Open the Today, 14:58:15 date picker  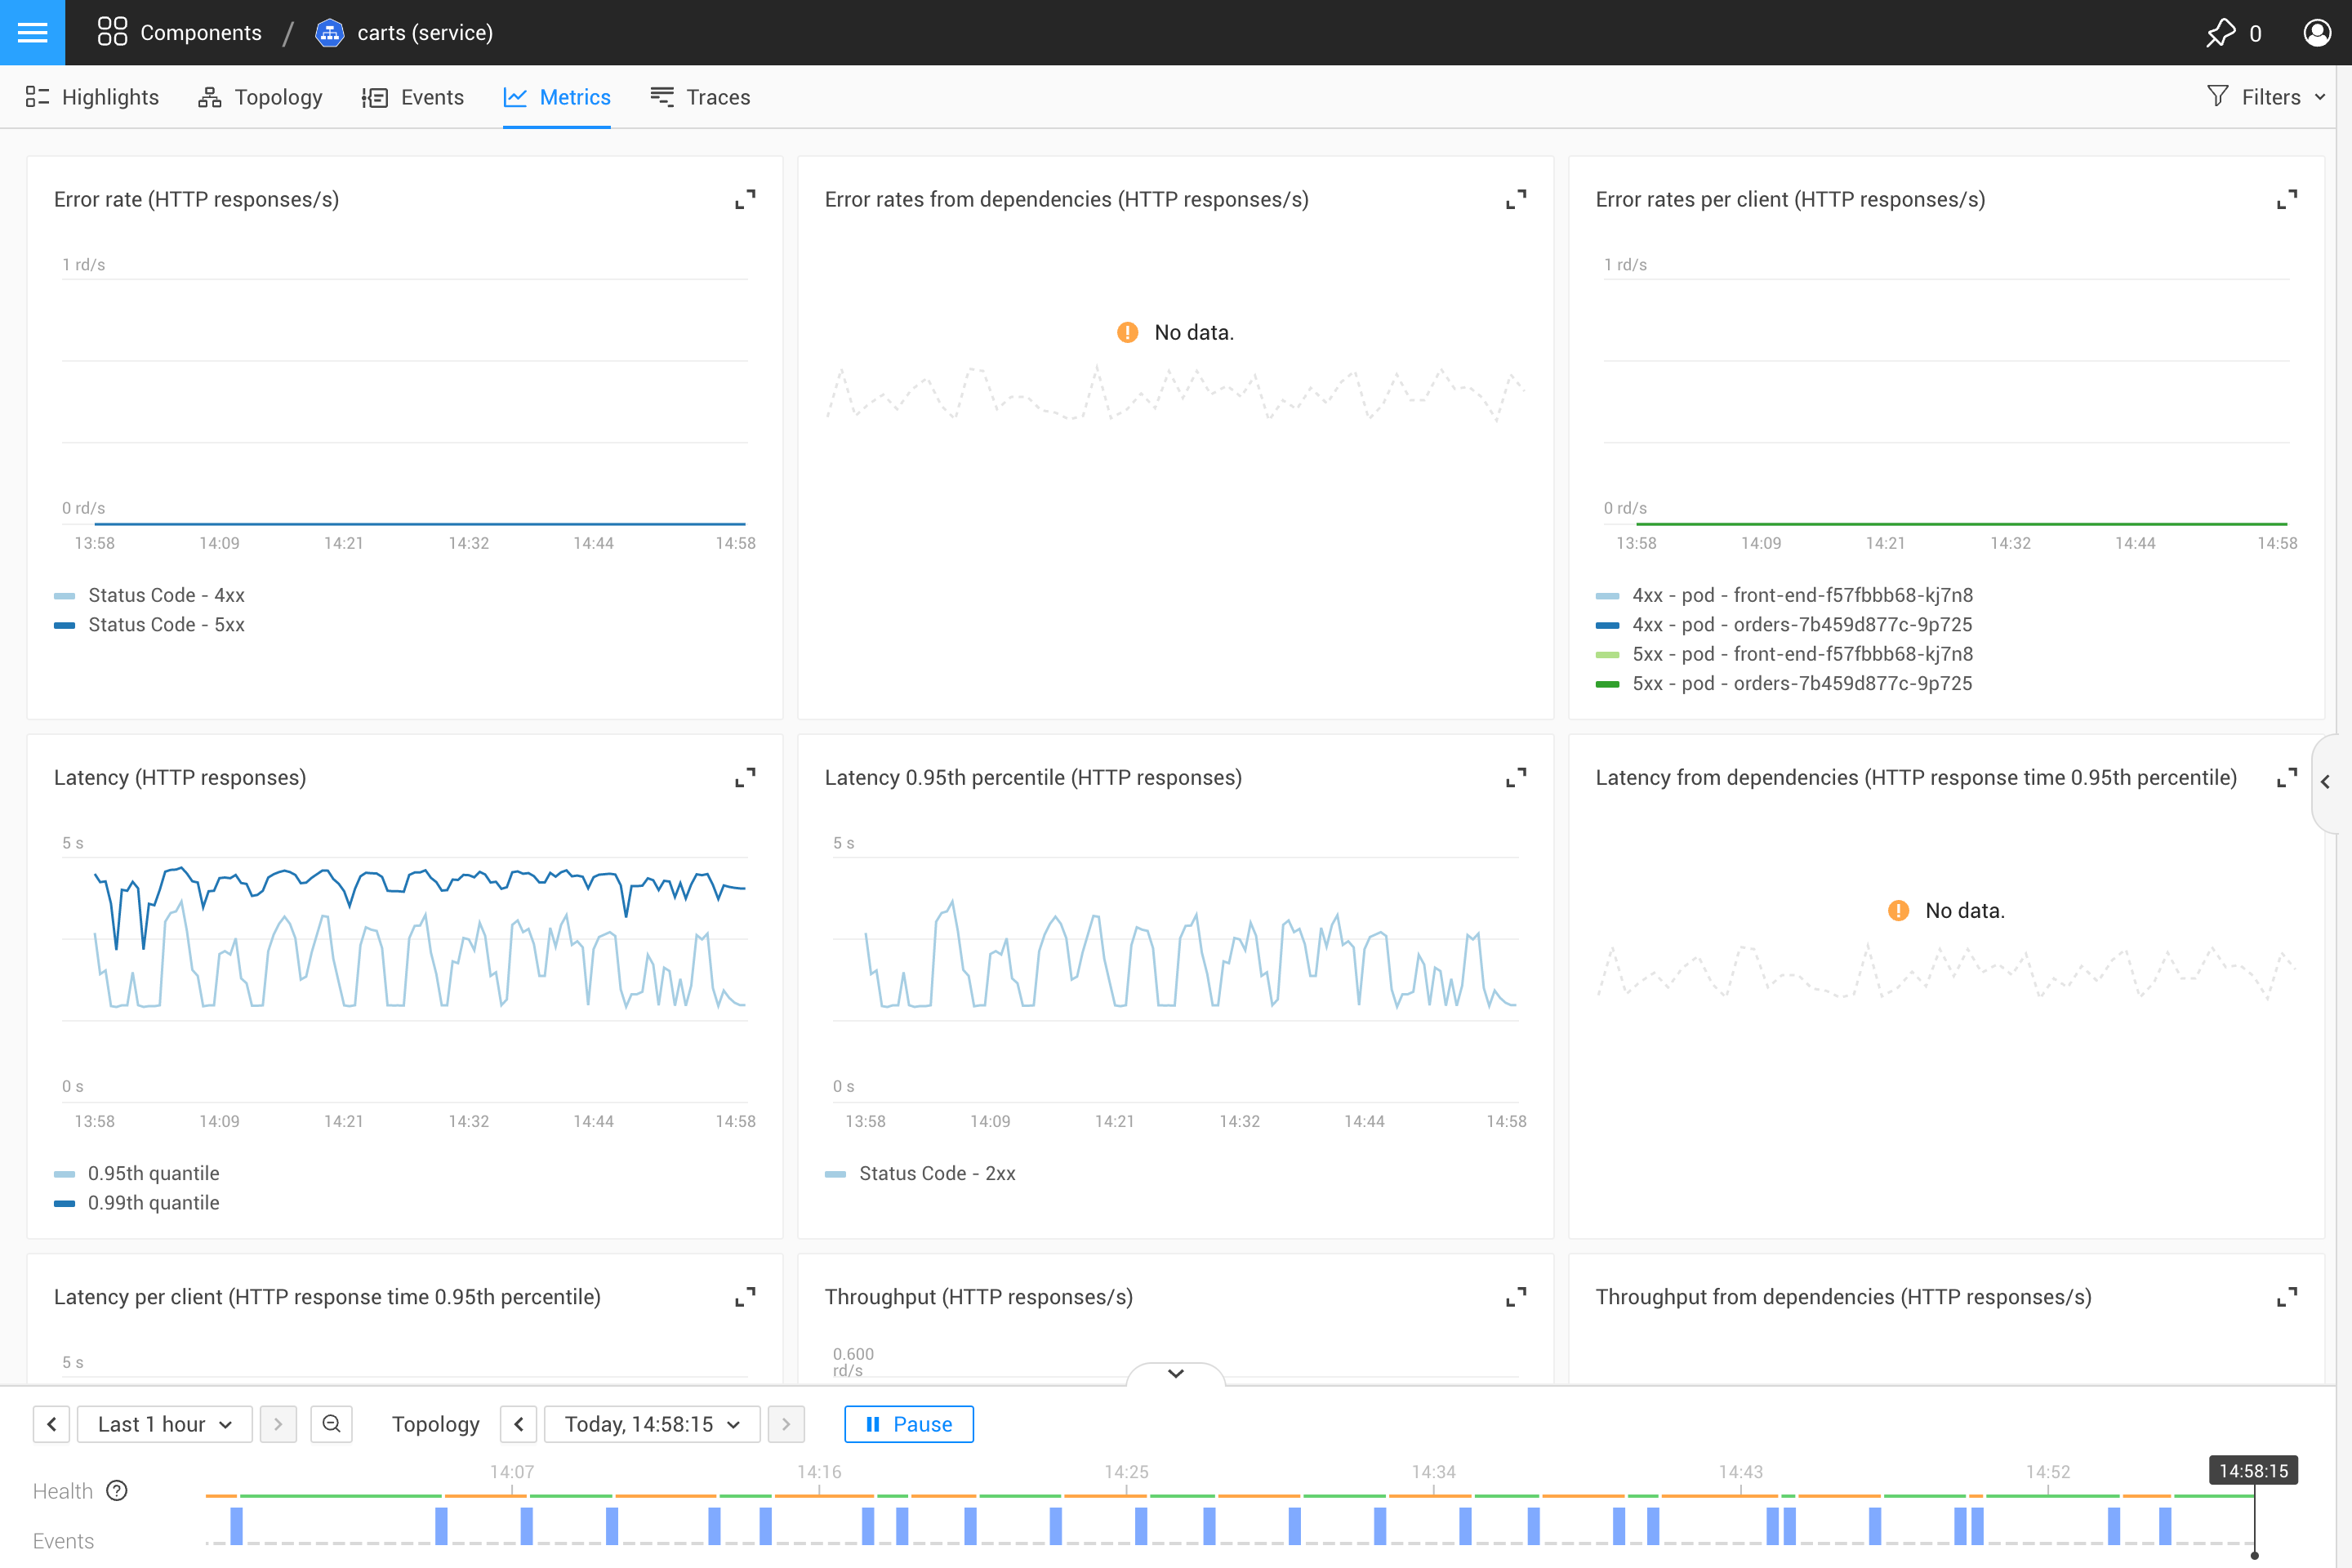click(x=651, y=1424)
